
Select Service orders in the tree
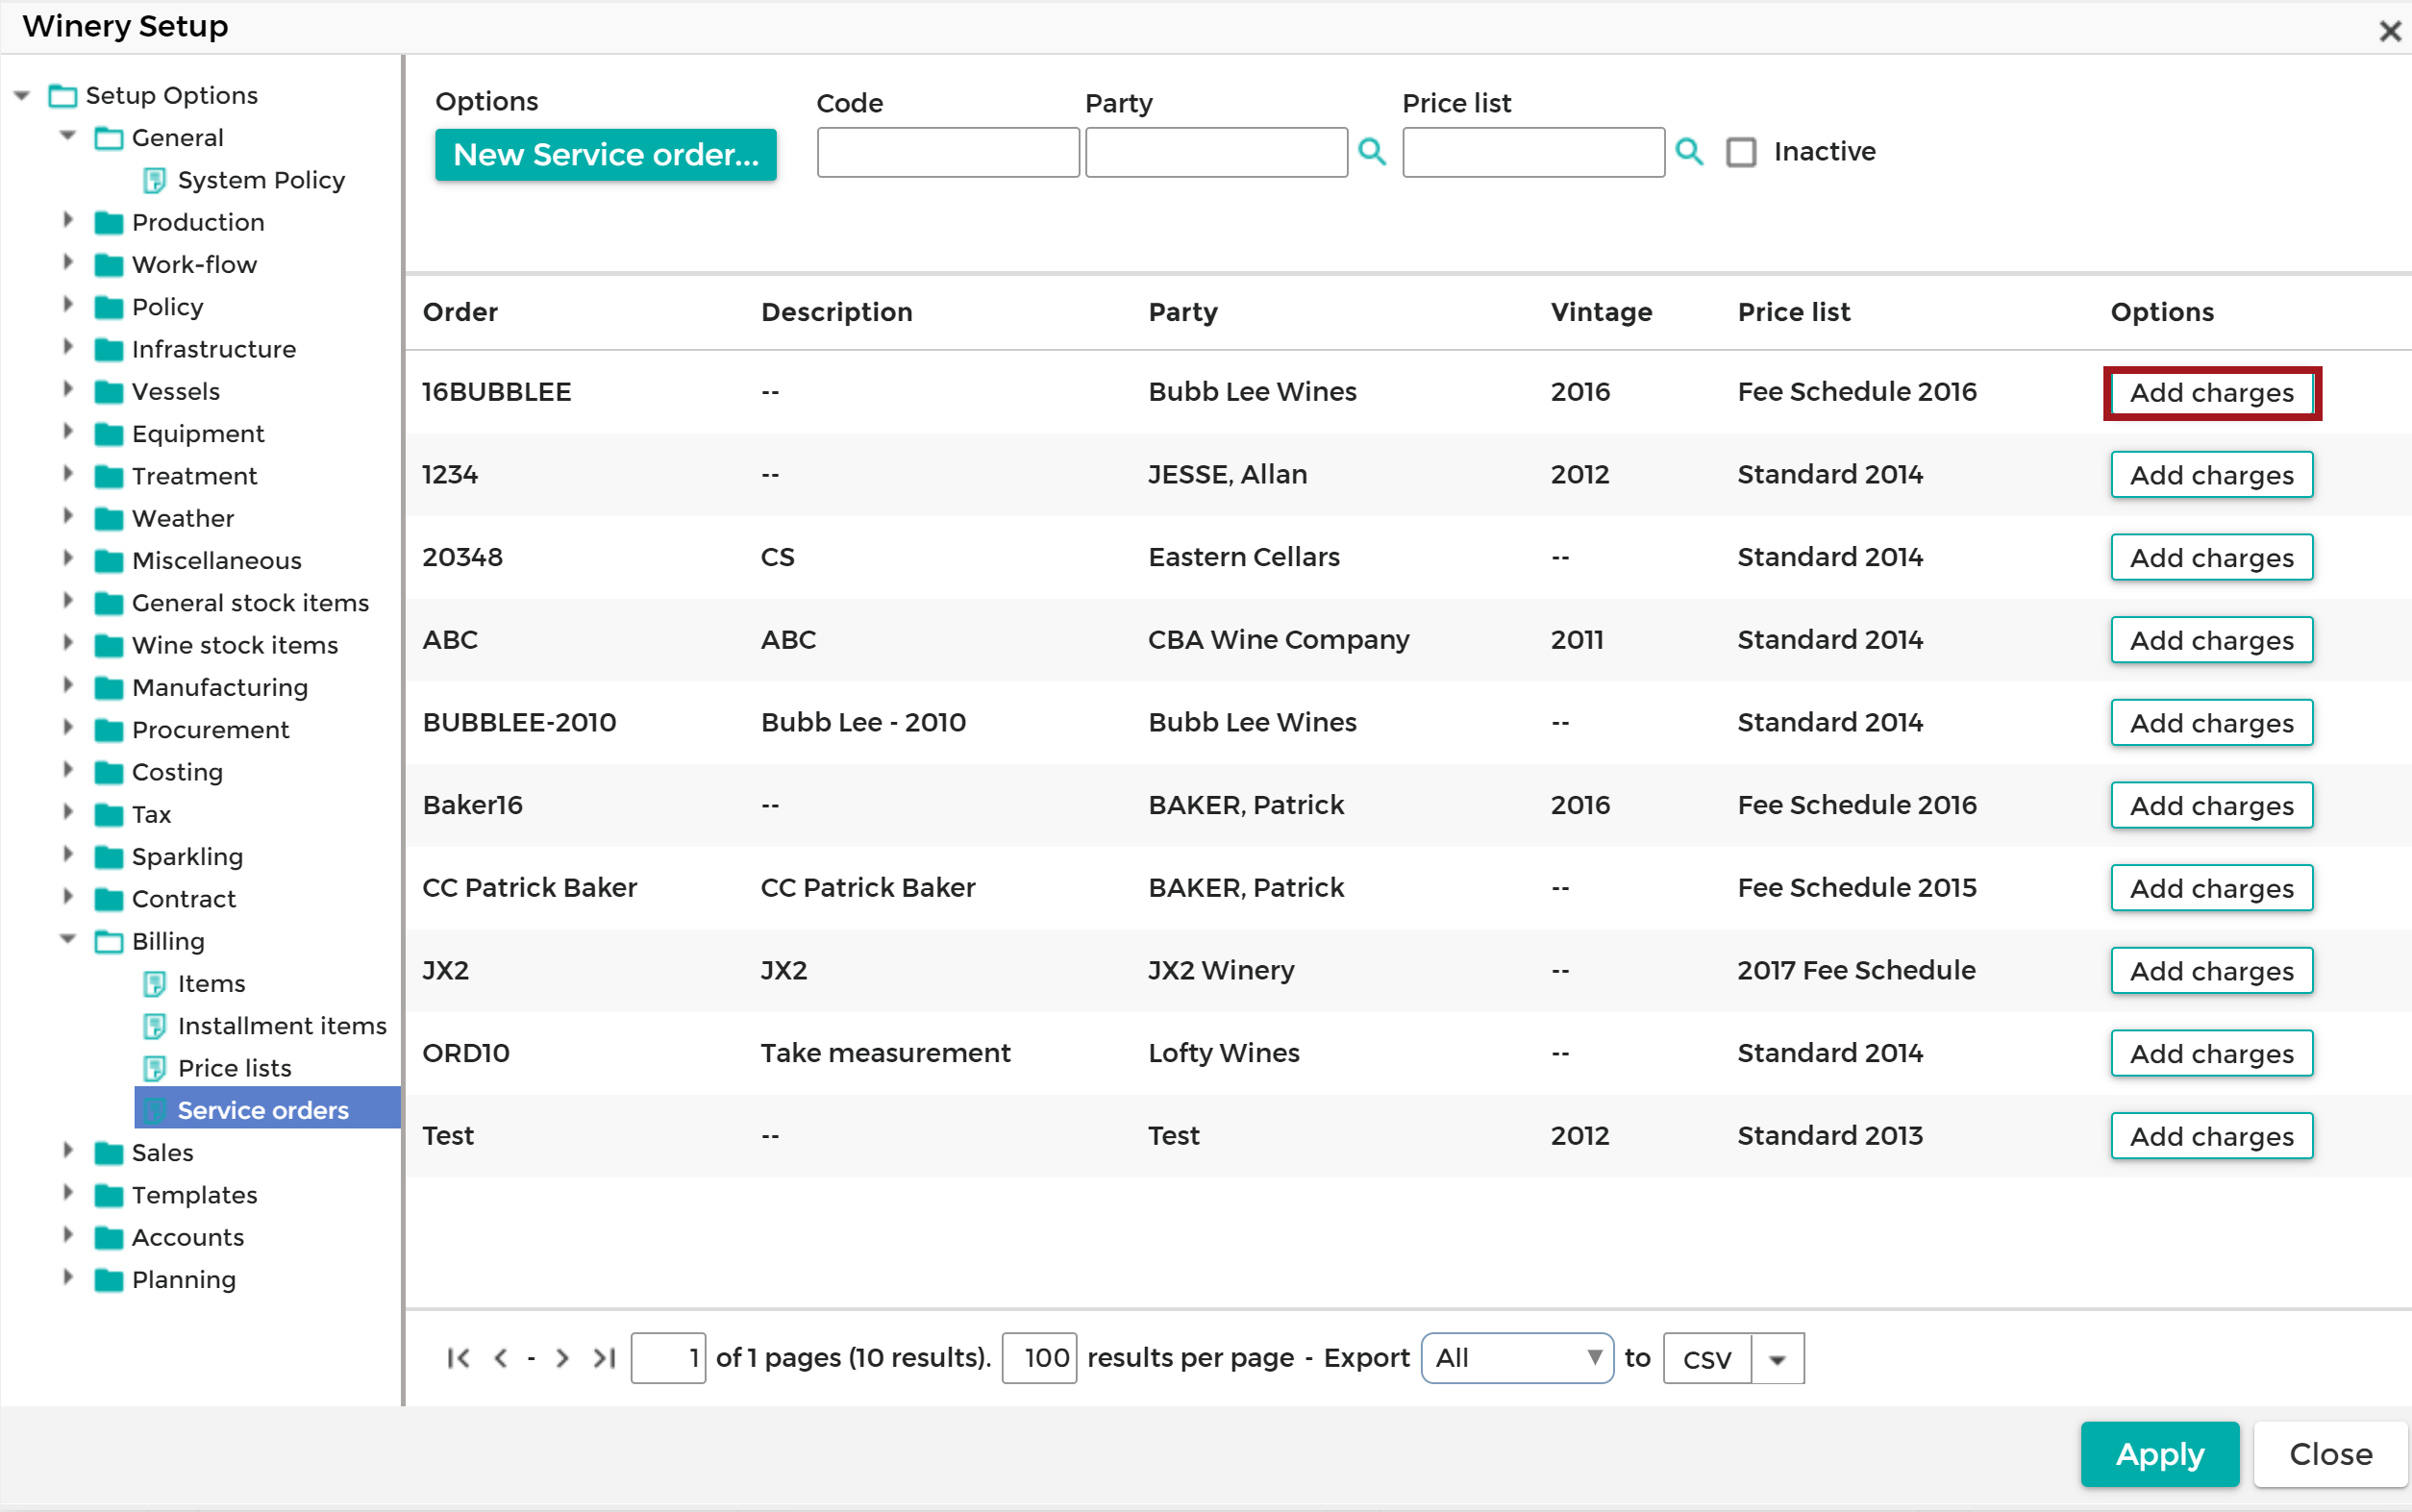pyautogui.click(x=267, y=1110)
